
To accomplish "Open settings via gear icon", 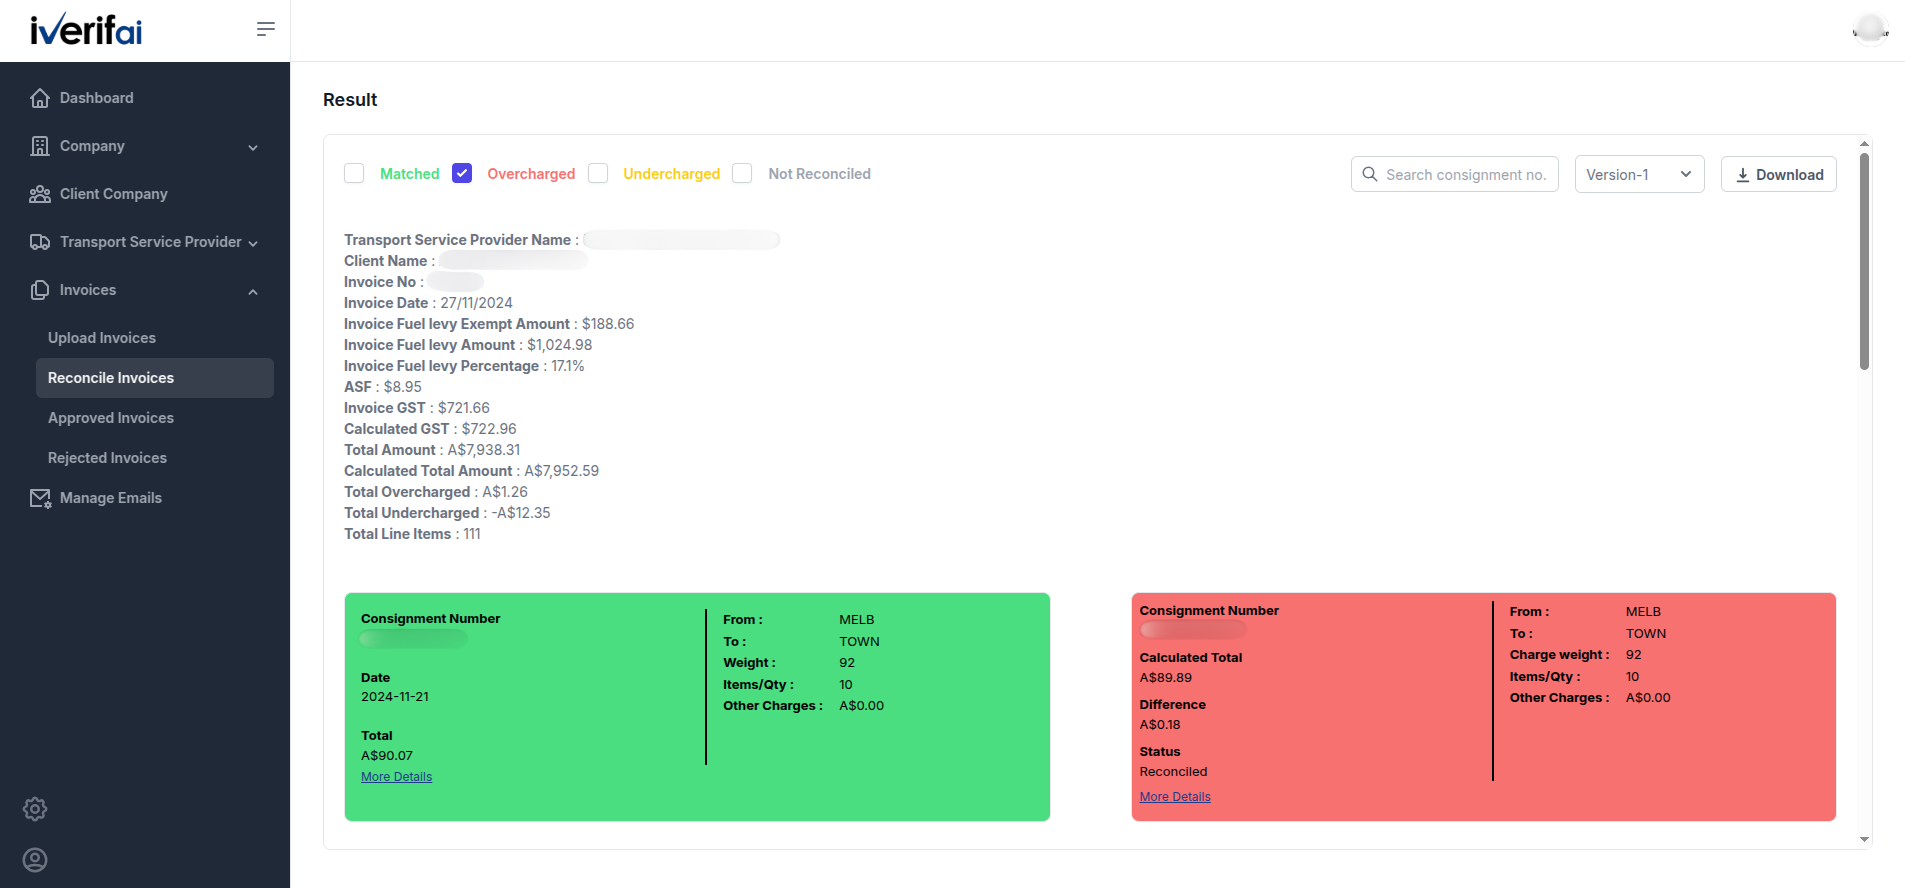I will click(35, 809).
